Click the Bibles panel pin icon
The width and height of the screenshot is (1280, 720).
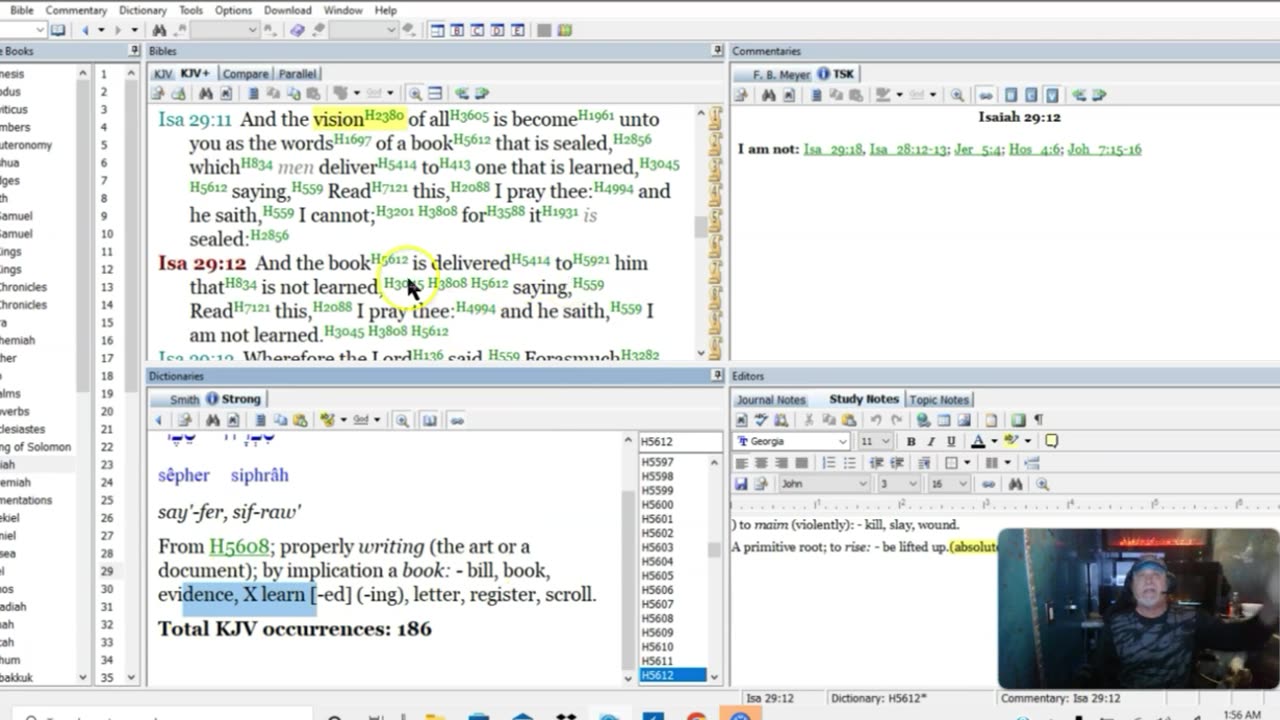(x=717, y=51)
